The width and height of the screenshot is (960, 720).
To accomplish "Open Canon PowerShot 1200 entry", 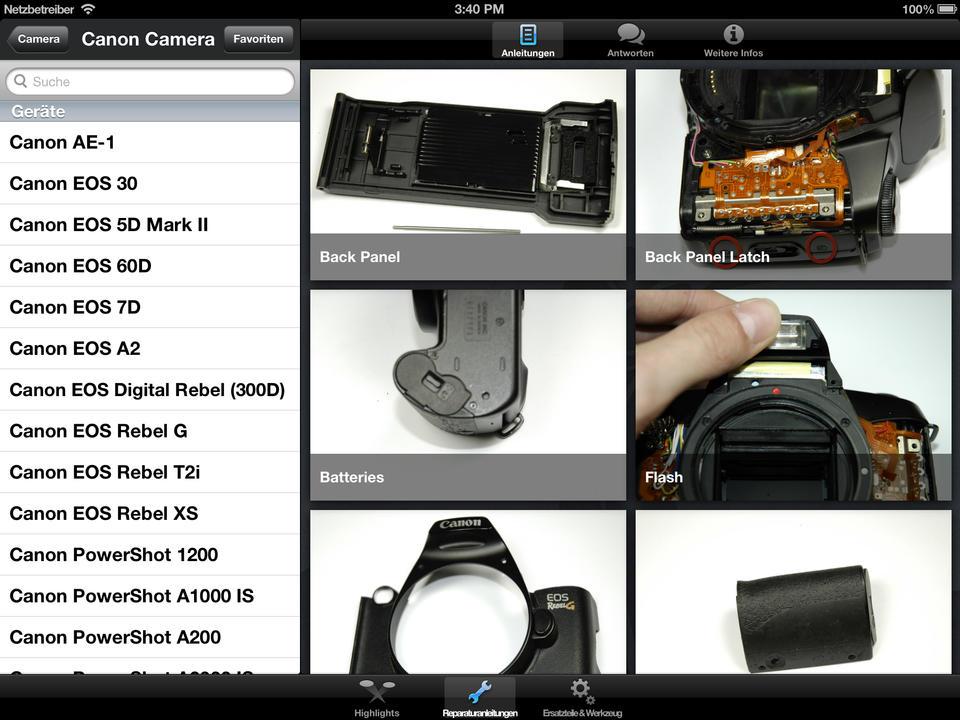I will tap(150, 555).
